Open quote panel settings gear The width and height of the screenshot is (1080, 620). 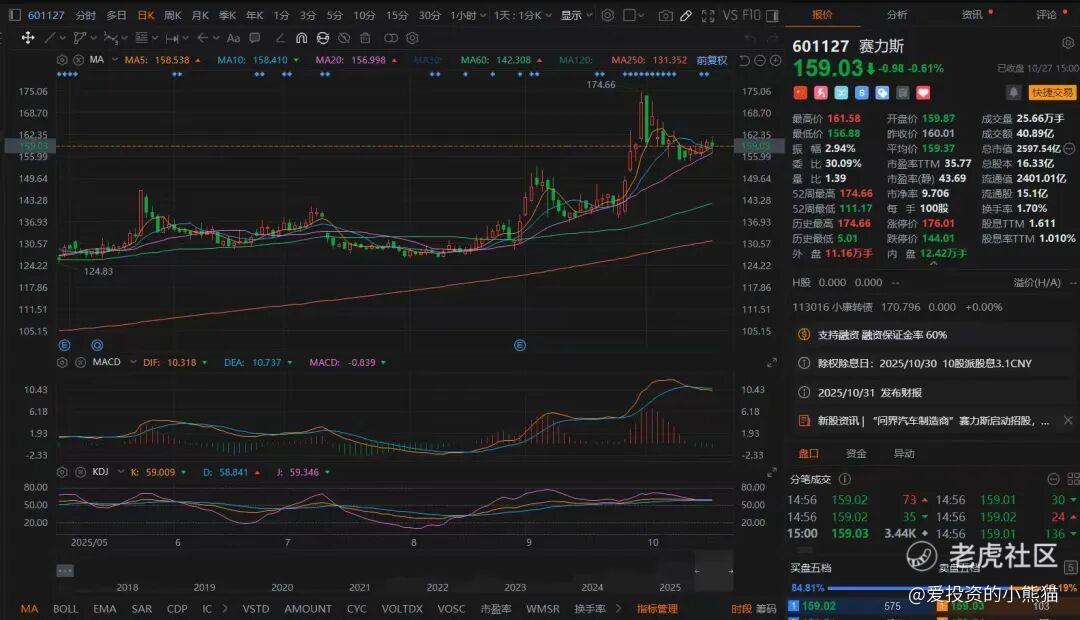pyautogui.click(x=1068, y=43)
